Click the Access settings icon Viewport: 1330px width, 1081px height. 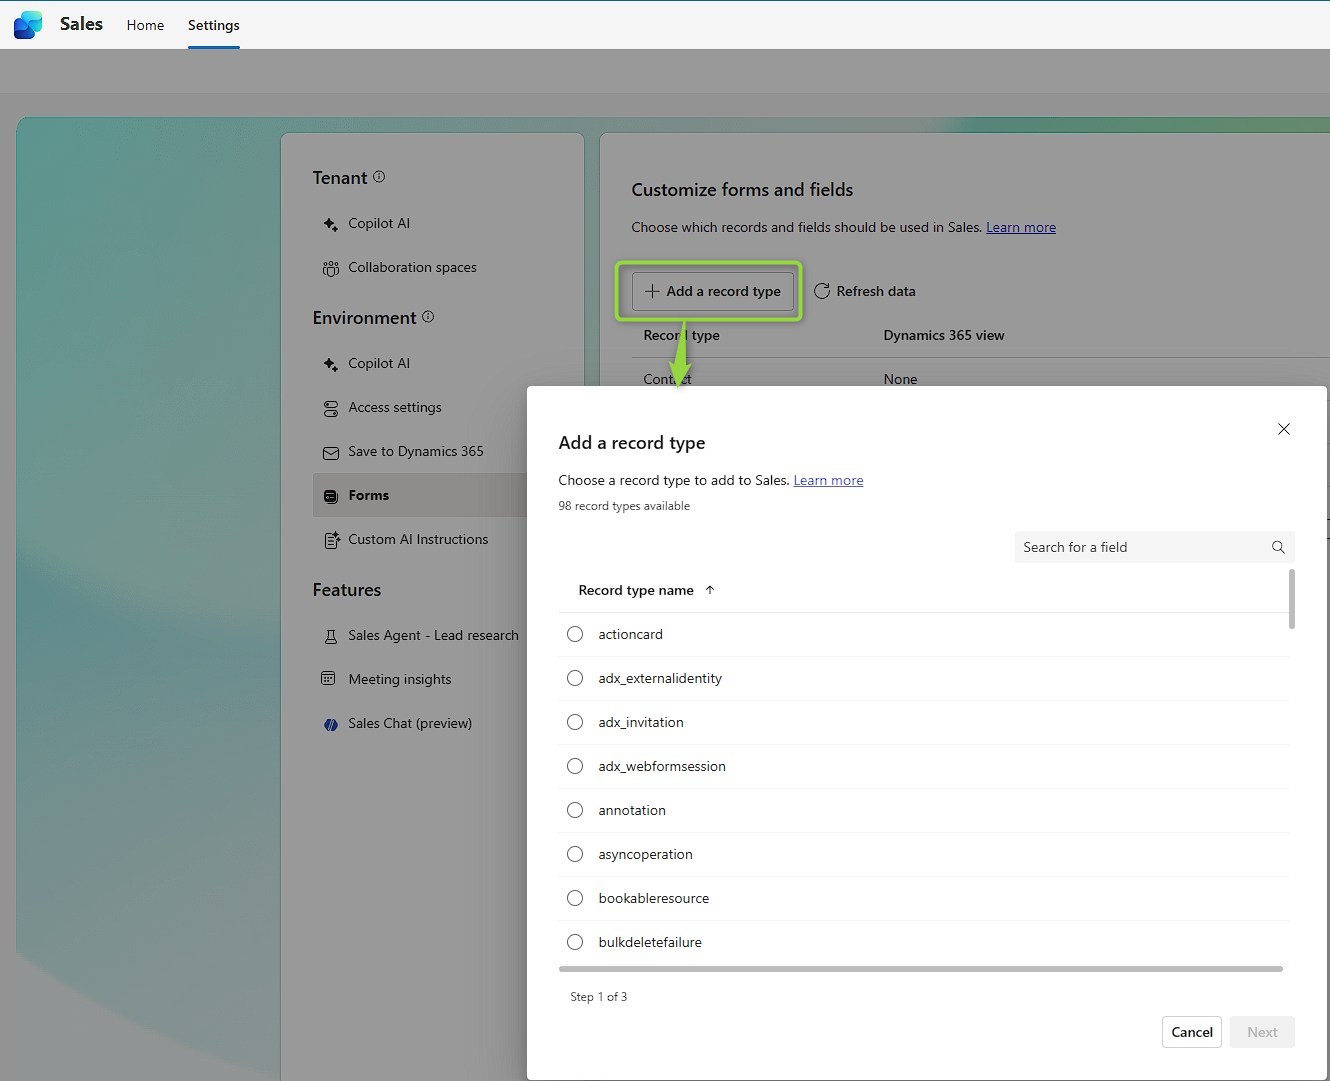pos(331,408)
